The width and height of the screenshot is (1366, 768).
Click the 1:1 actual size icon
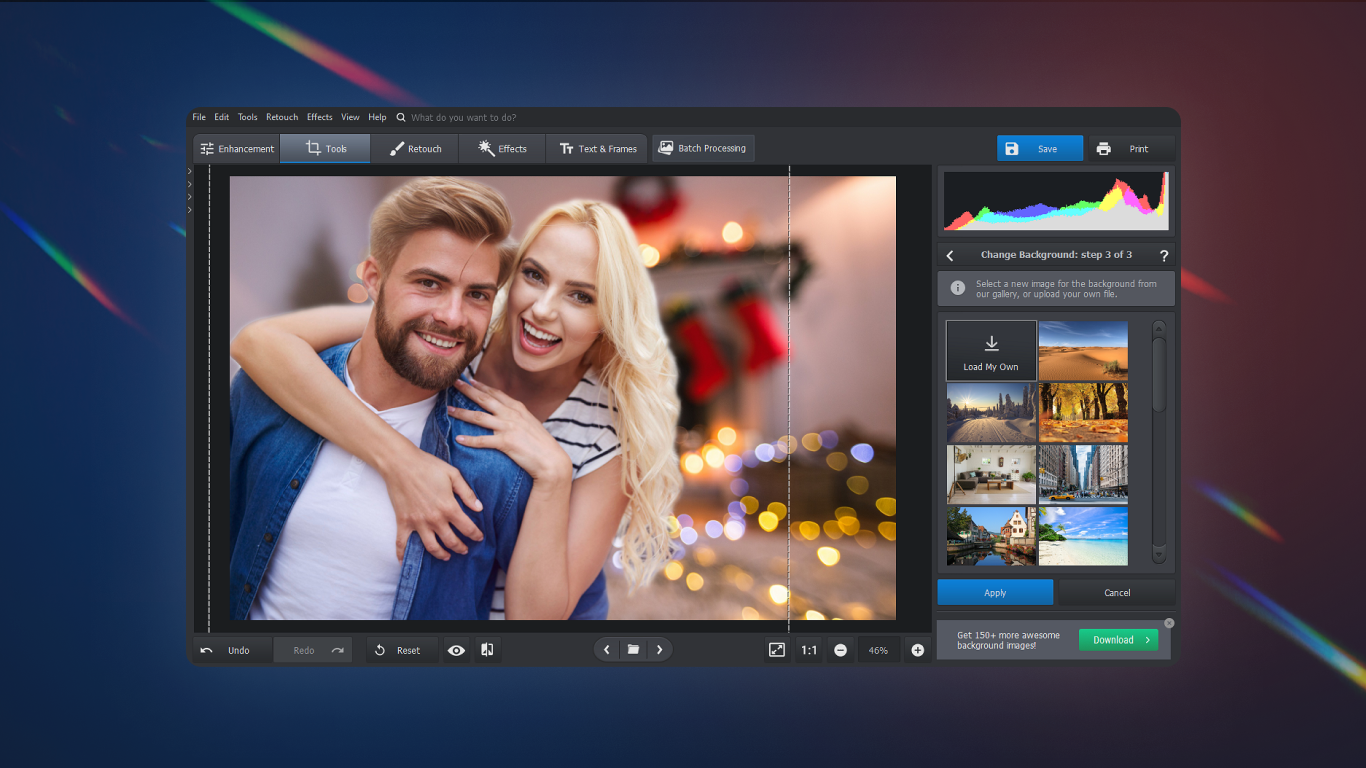pos(809,650)
